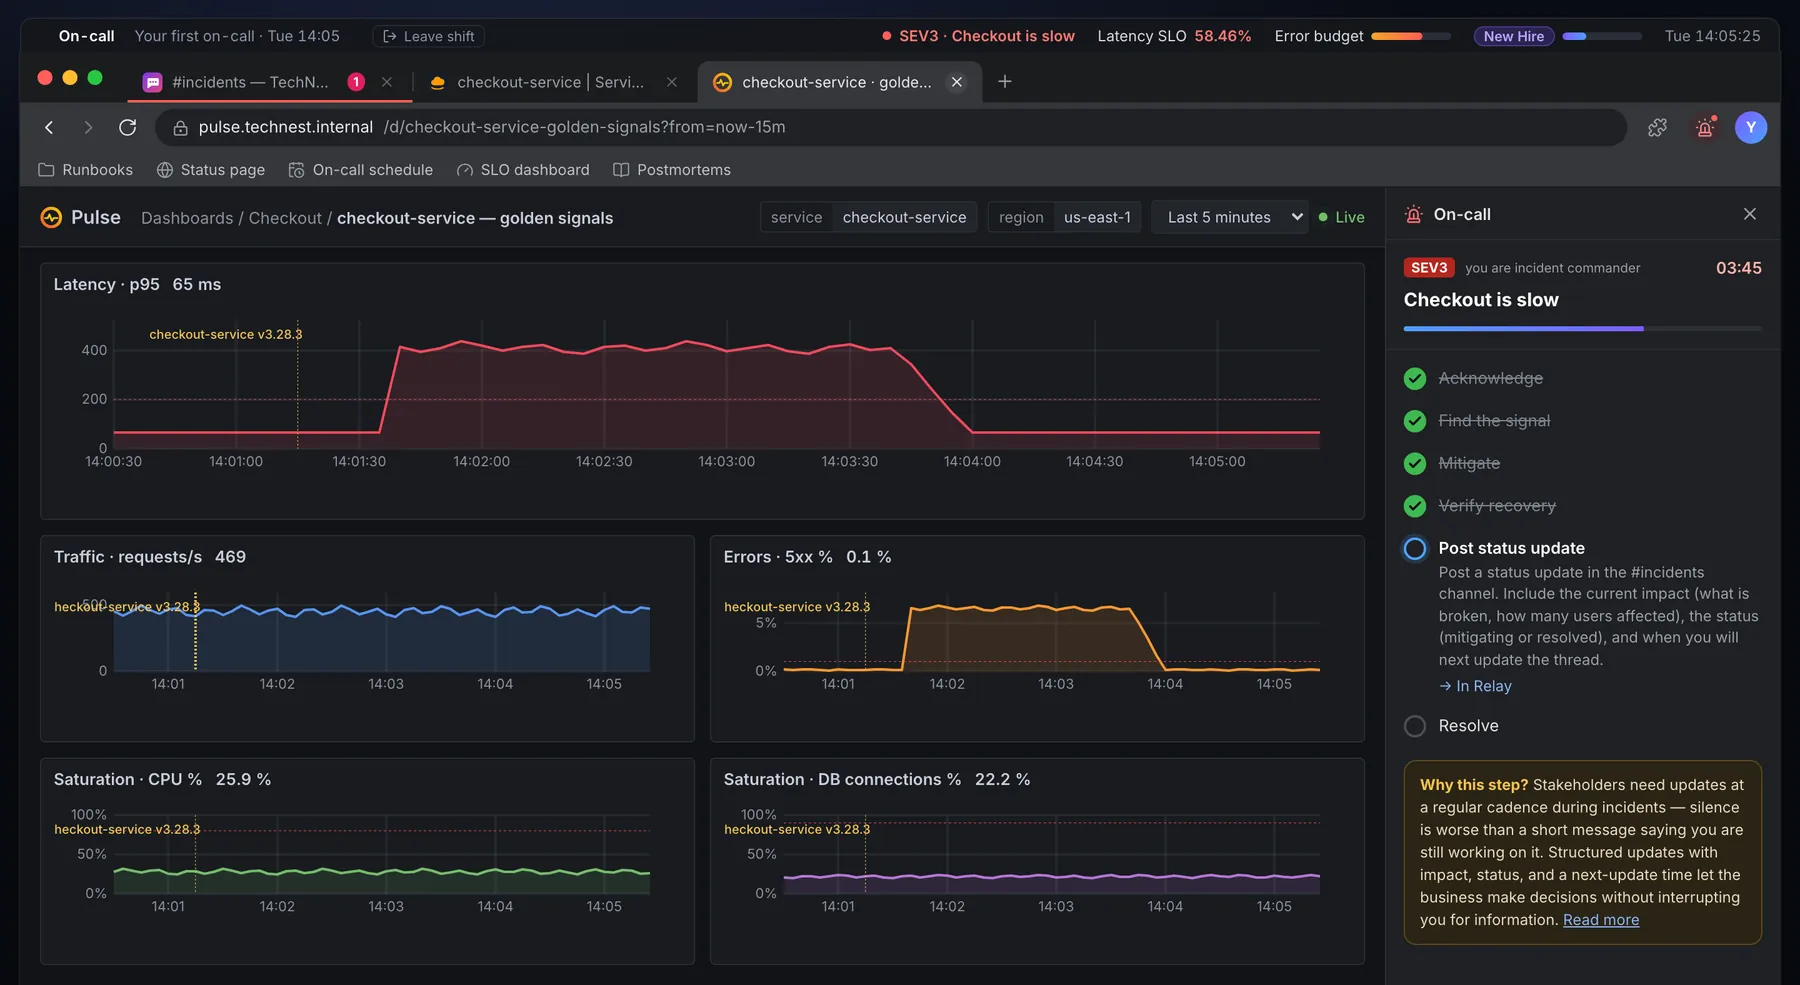The height and width of the screenshot is (985, 1800).
Task: Click the browser forward arrow
Action: coord(88,127)
